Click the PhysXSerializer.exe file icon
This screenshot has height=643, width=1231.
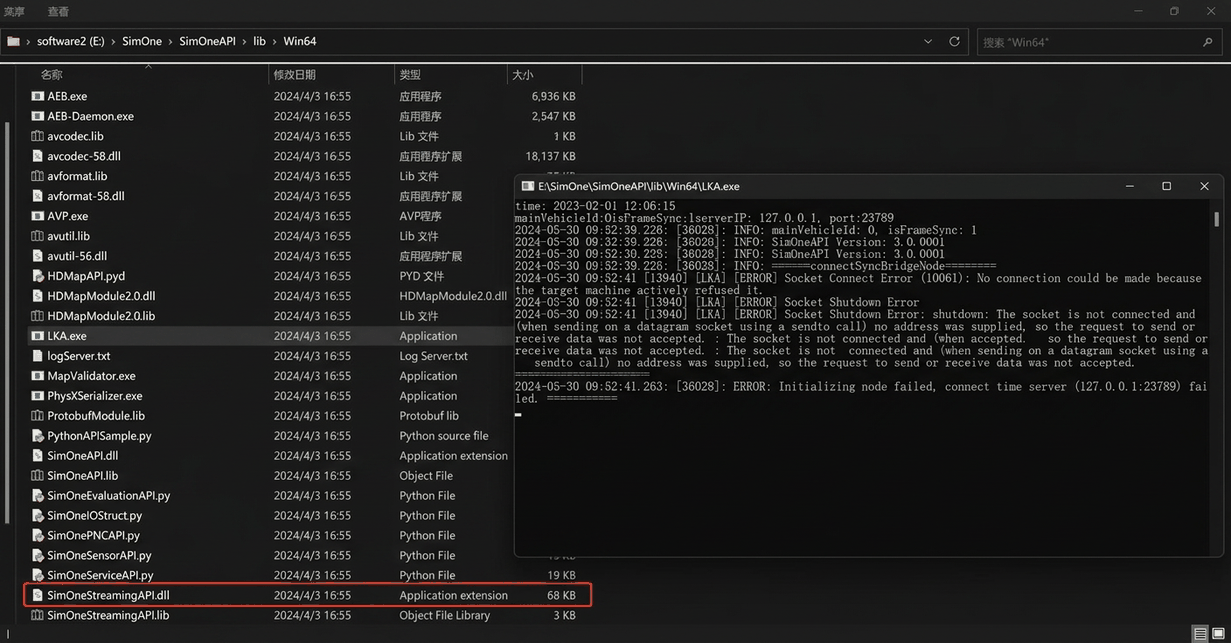[x=38, y=396]
